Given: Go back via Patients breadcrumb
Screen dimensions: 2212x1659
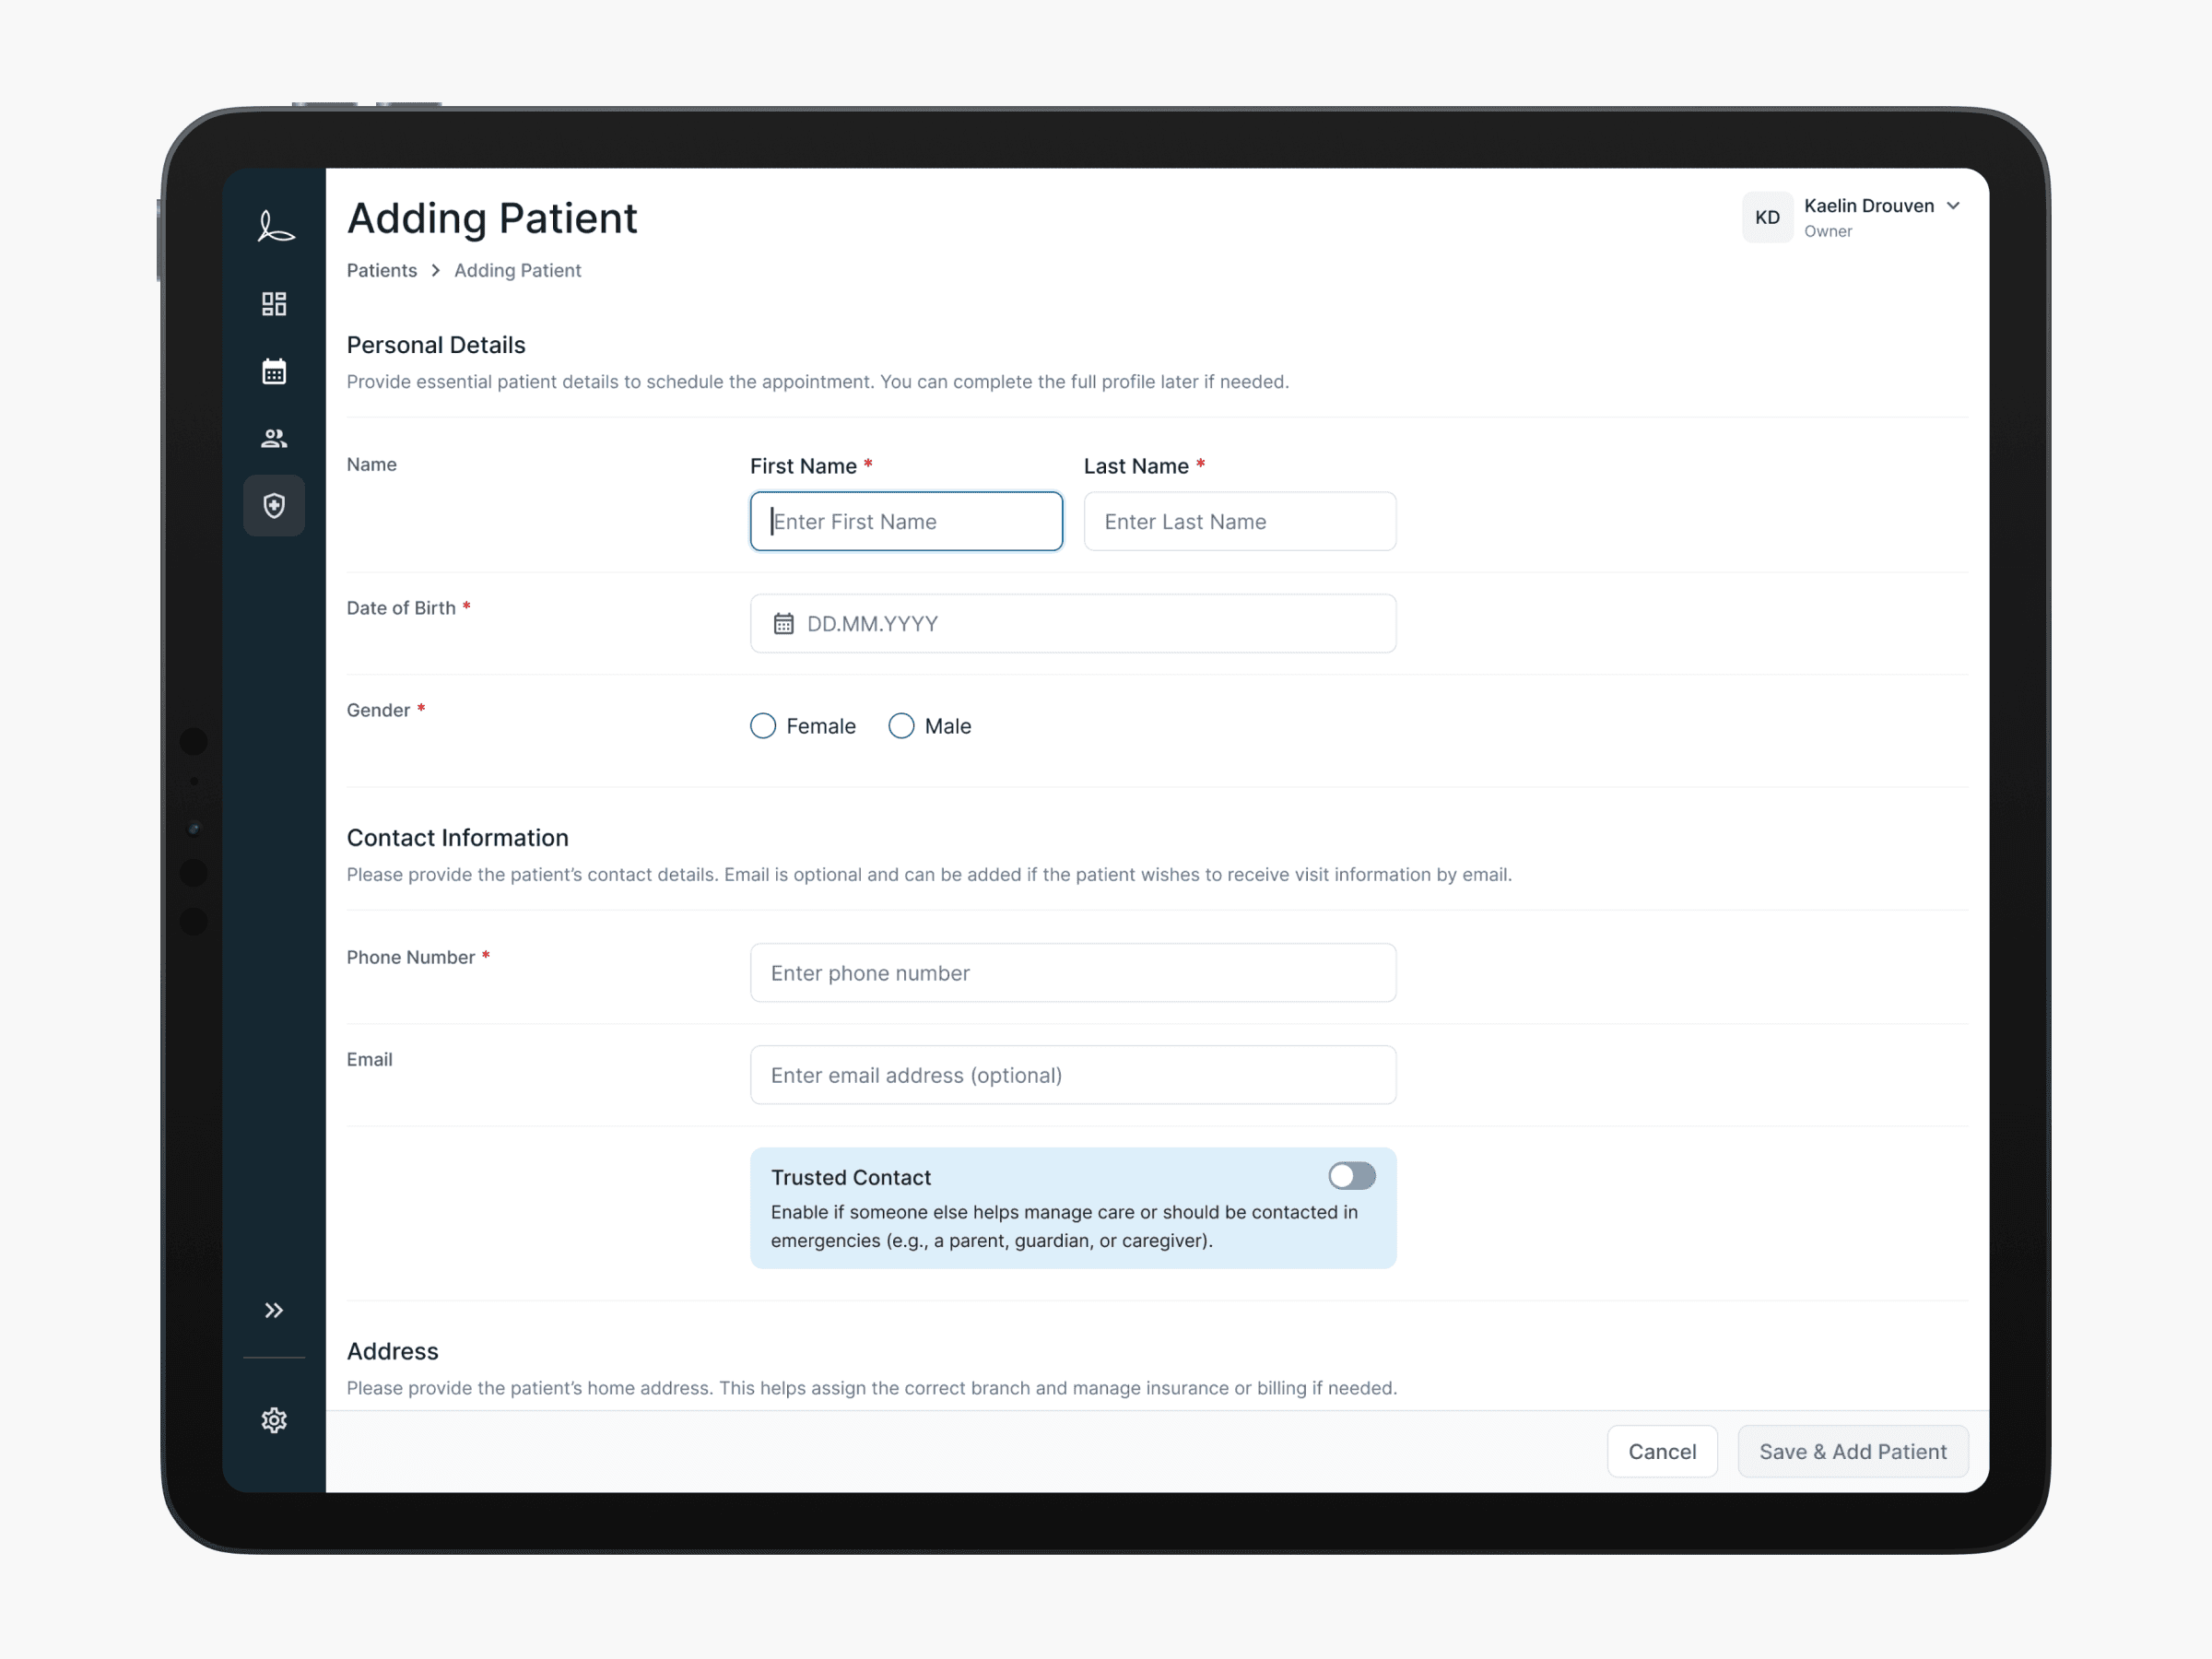Looking at the screenshot, I should (381, 270).
